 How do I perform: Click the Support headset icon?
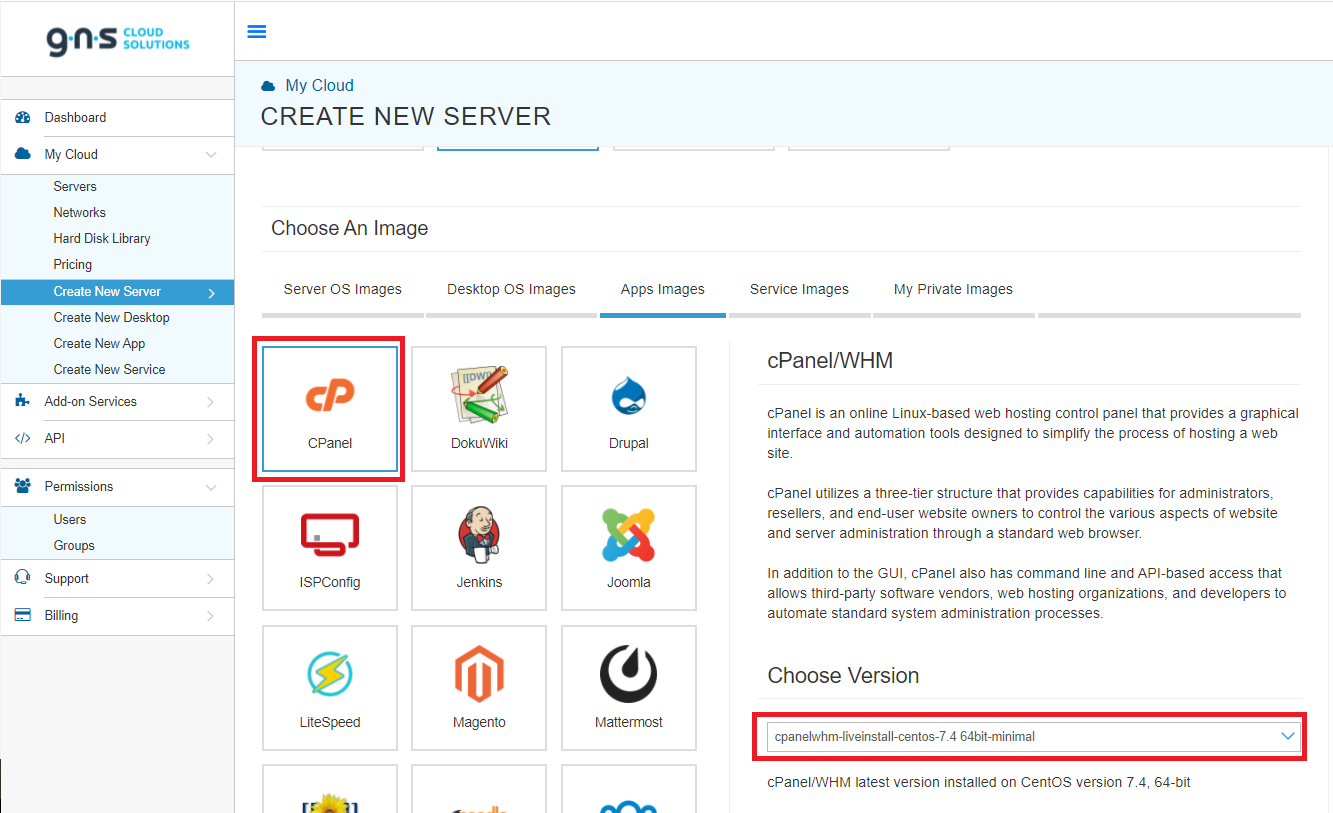[x=23, y=578]
